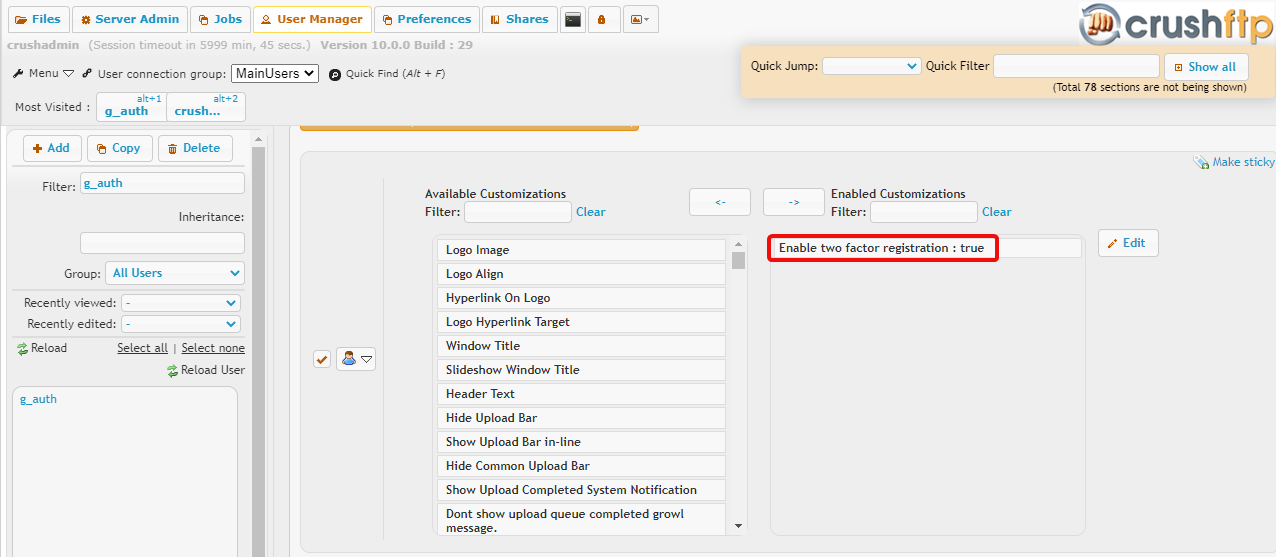Select the User Manager tab

click(x=312, y=19)
